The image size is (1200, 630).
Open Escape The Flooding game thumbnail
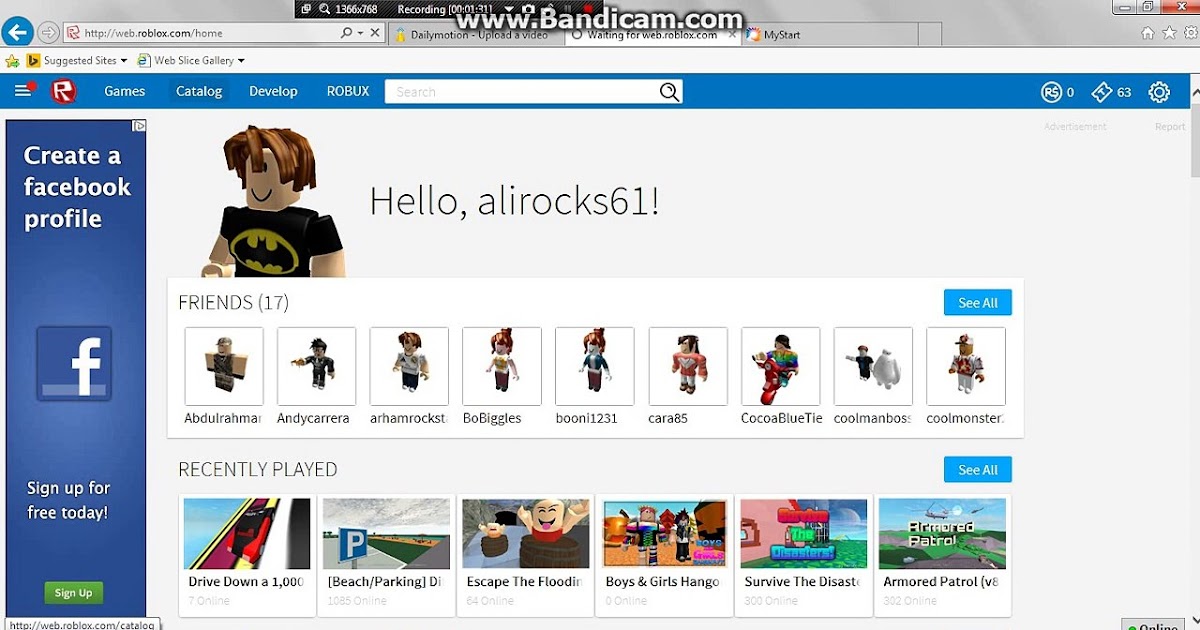point(525,534)
